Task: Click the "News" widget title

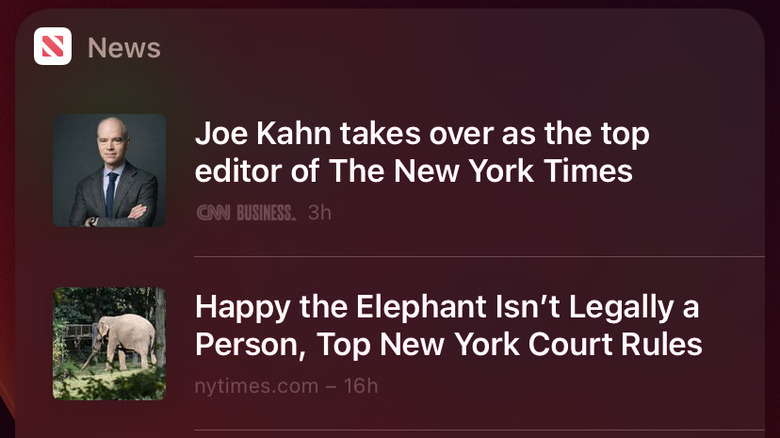Action: (x=124, y=47)
